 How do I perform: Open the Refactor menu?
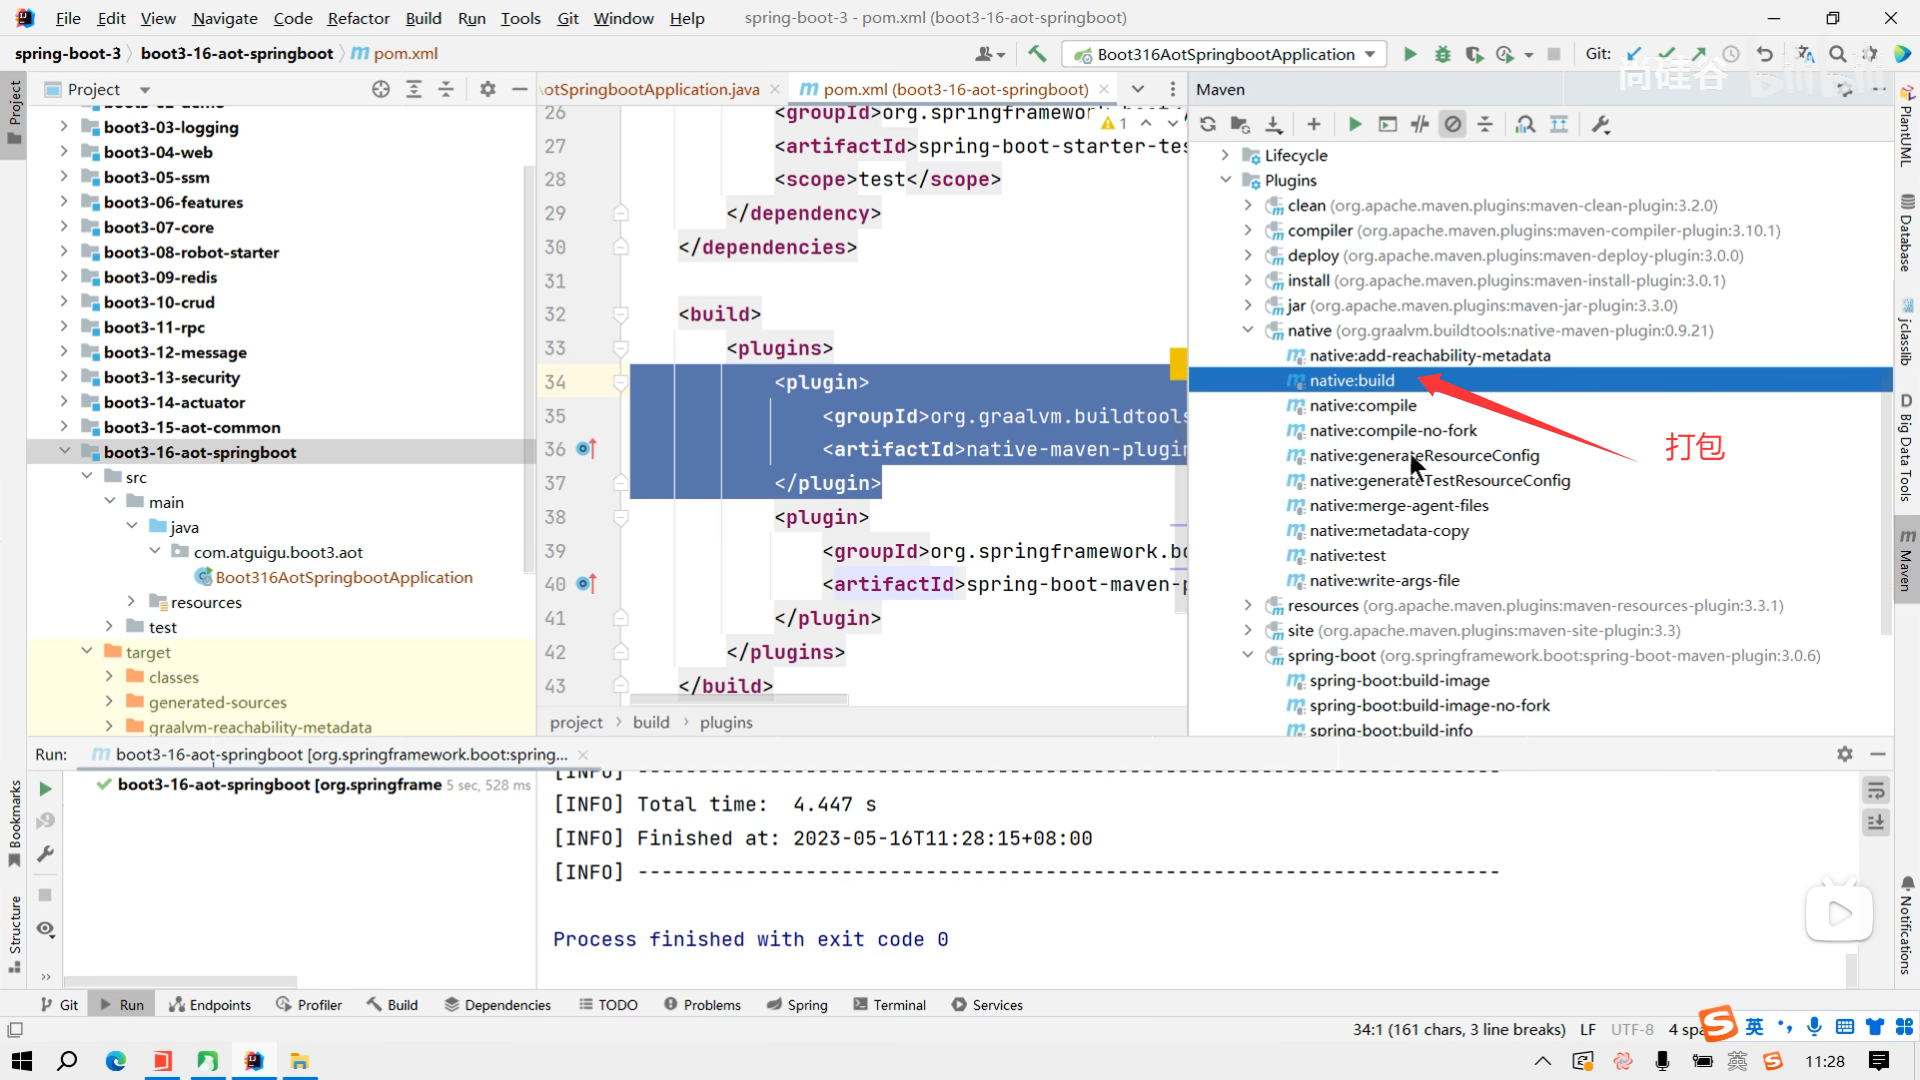(x=358, y=18)
